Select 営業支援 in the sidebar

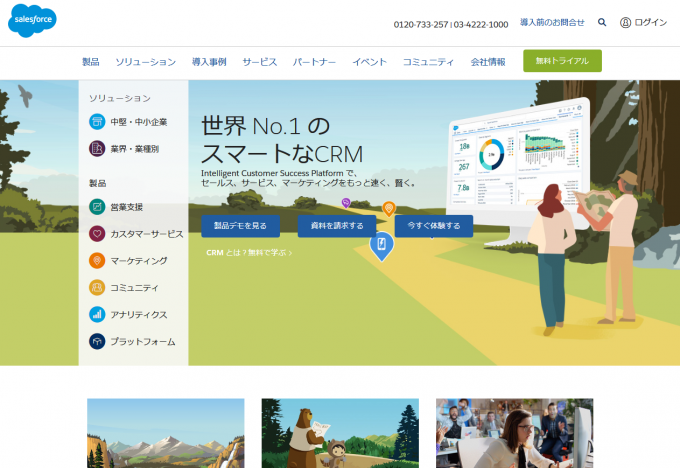point(127,207)
